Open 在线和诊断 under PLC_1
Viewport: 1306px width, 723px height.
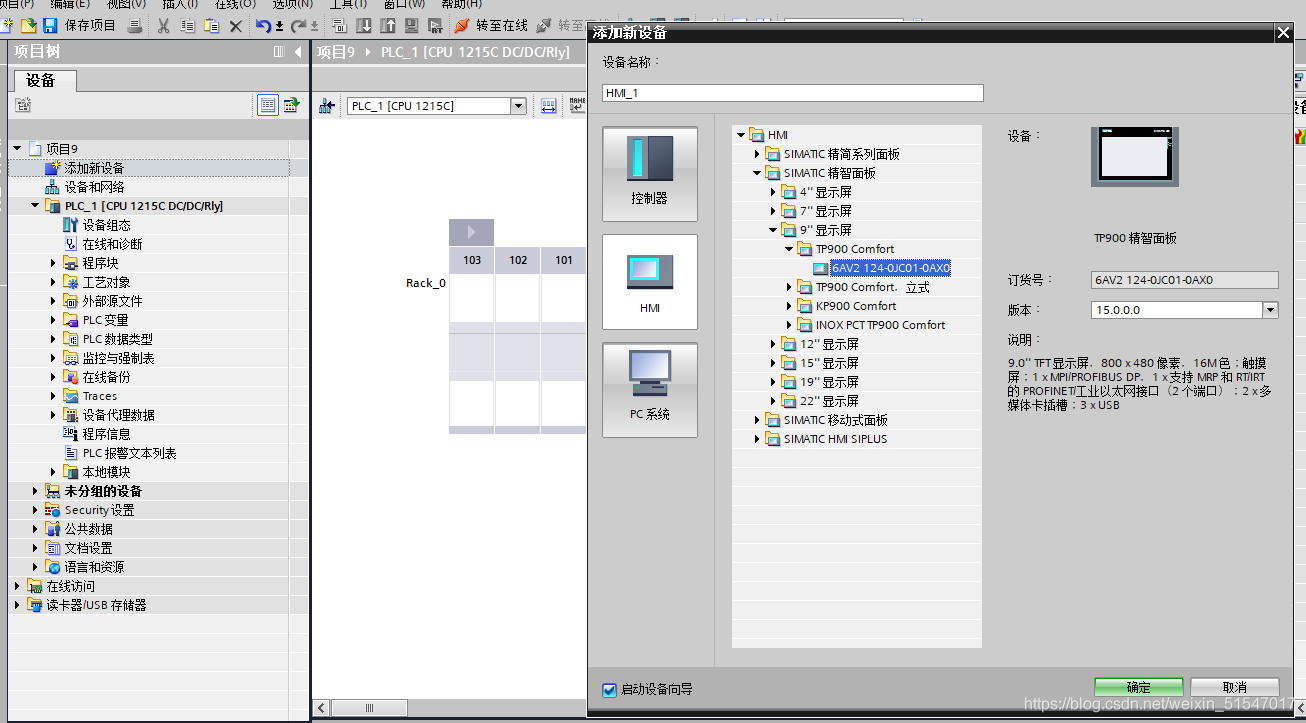pyautogui.click(x=112, y=244)
